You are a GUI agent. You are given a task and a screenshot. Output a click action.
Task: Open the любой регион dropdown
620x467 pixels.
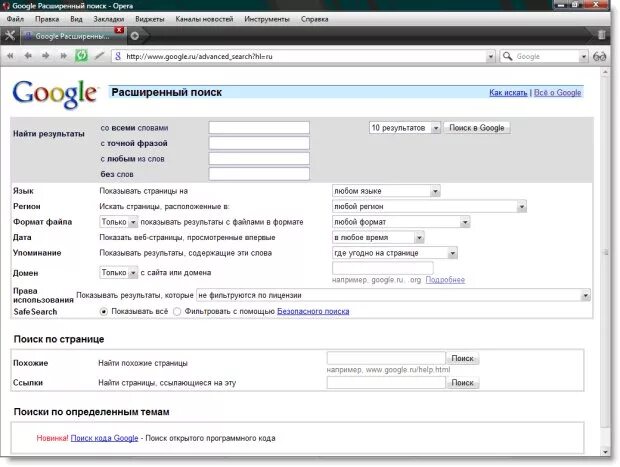point(429,206)
